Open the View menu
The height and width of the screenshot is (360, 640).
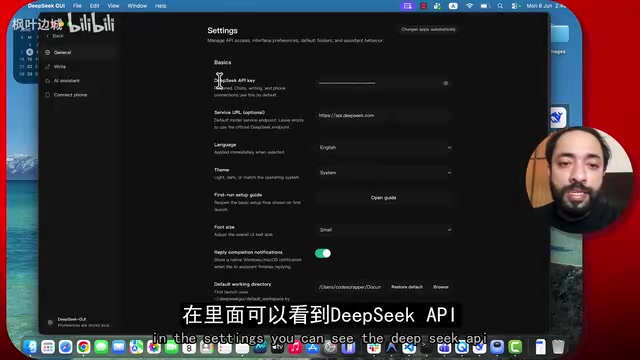(x=113, y=6)
